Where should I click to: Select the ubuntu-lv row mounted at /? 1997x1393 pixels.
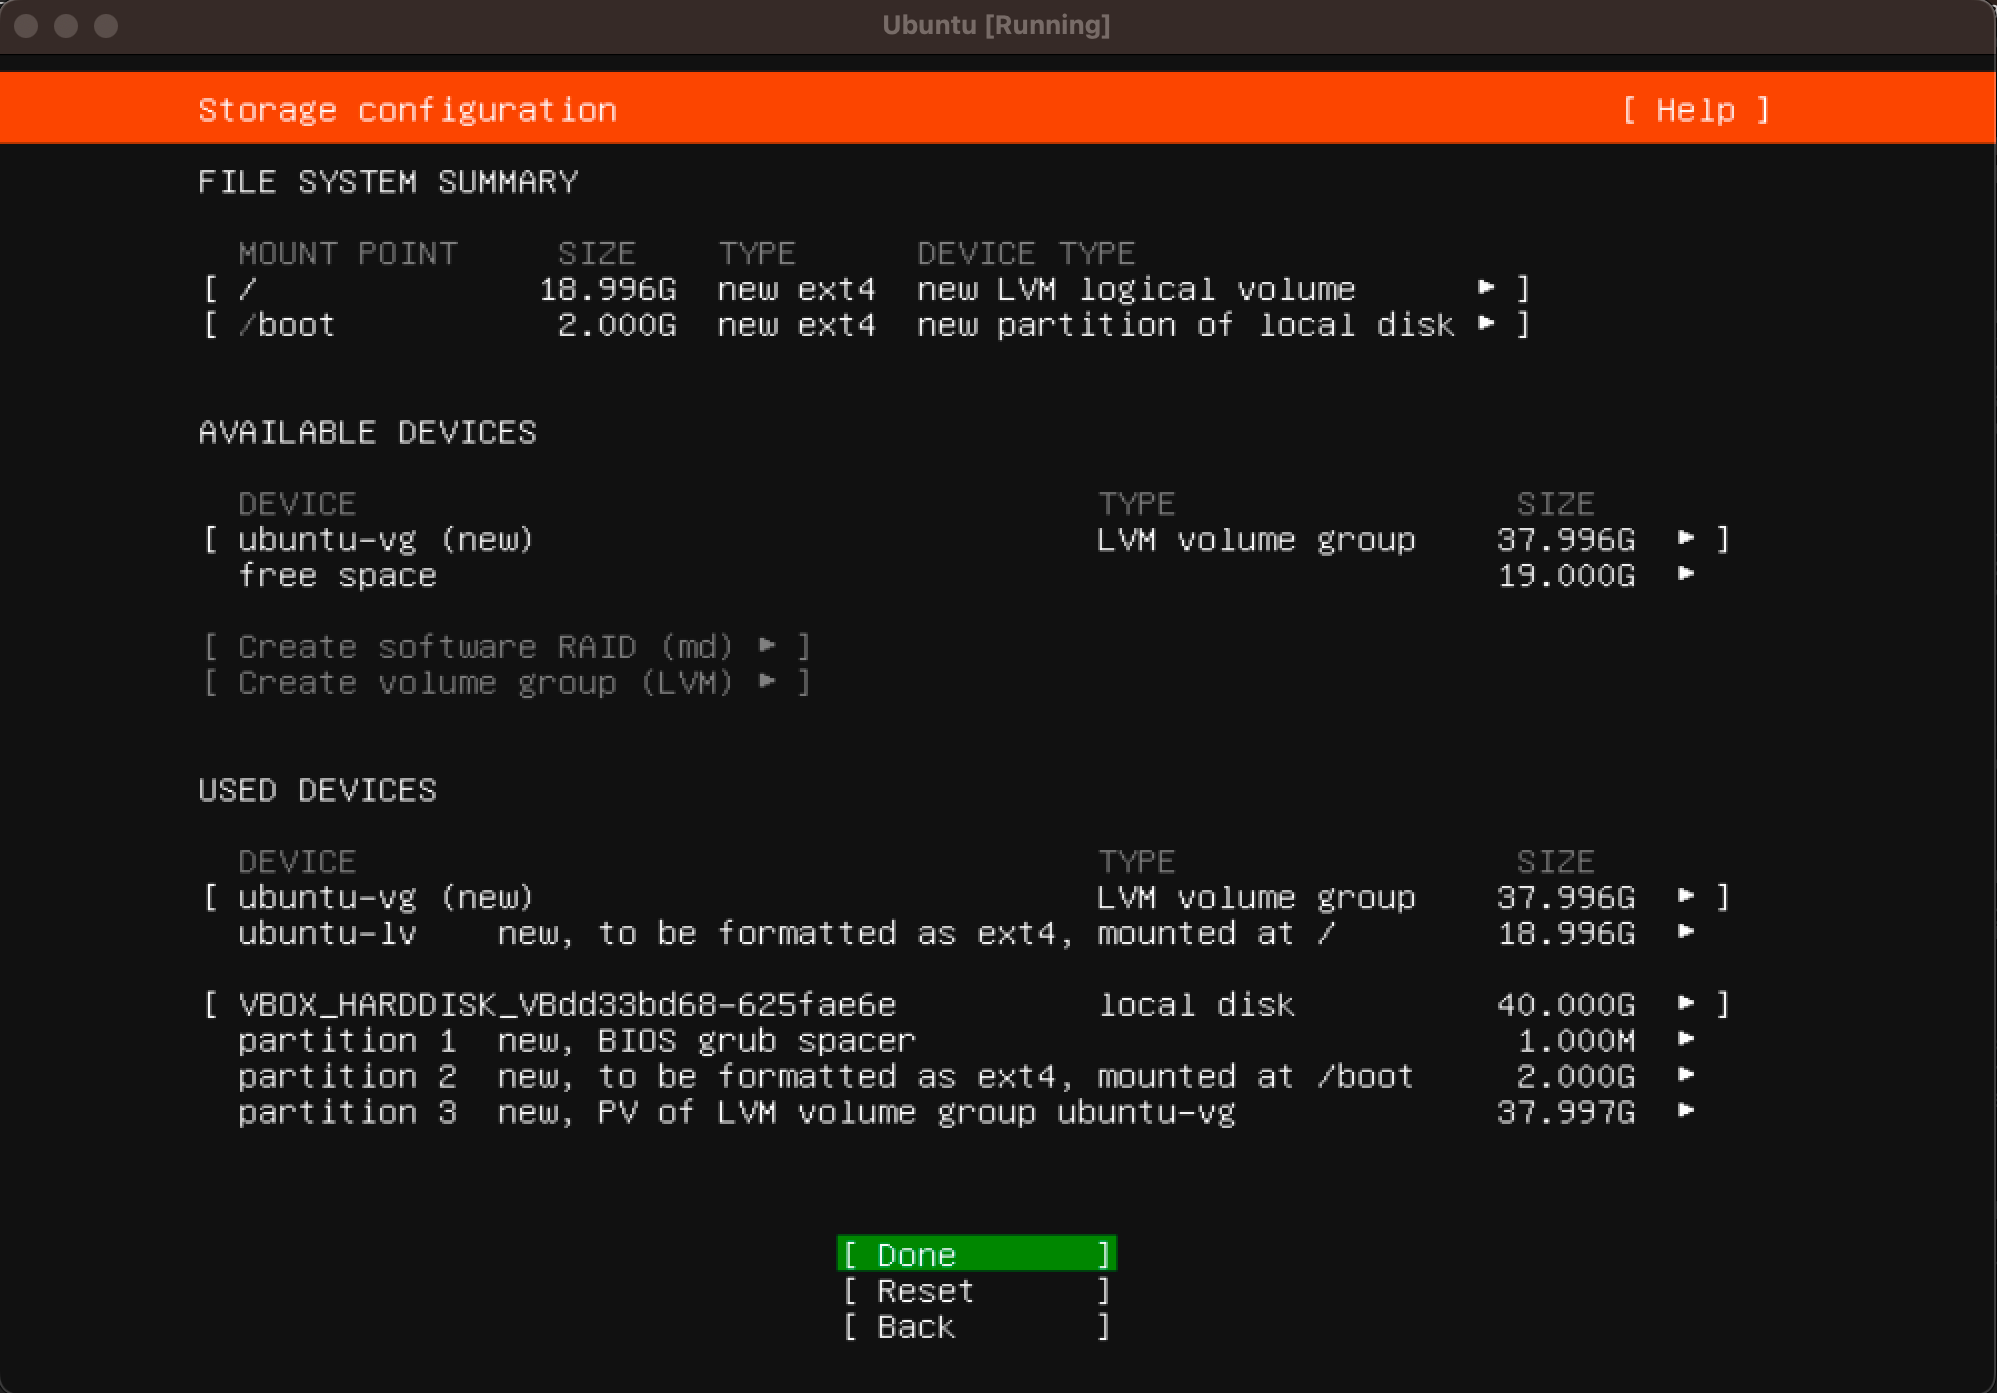tap(785, 933)
